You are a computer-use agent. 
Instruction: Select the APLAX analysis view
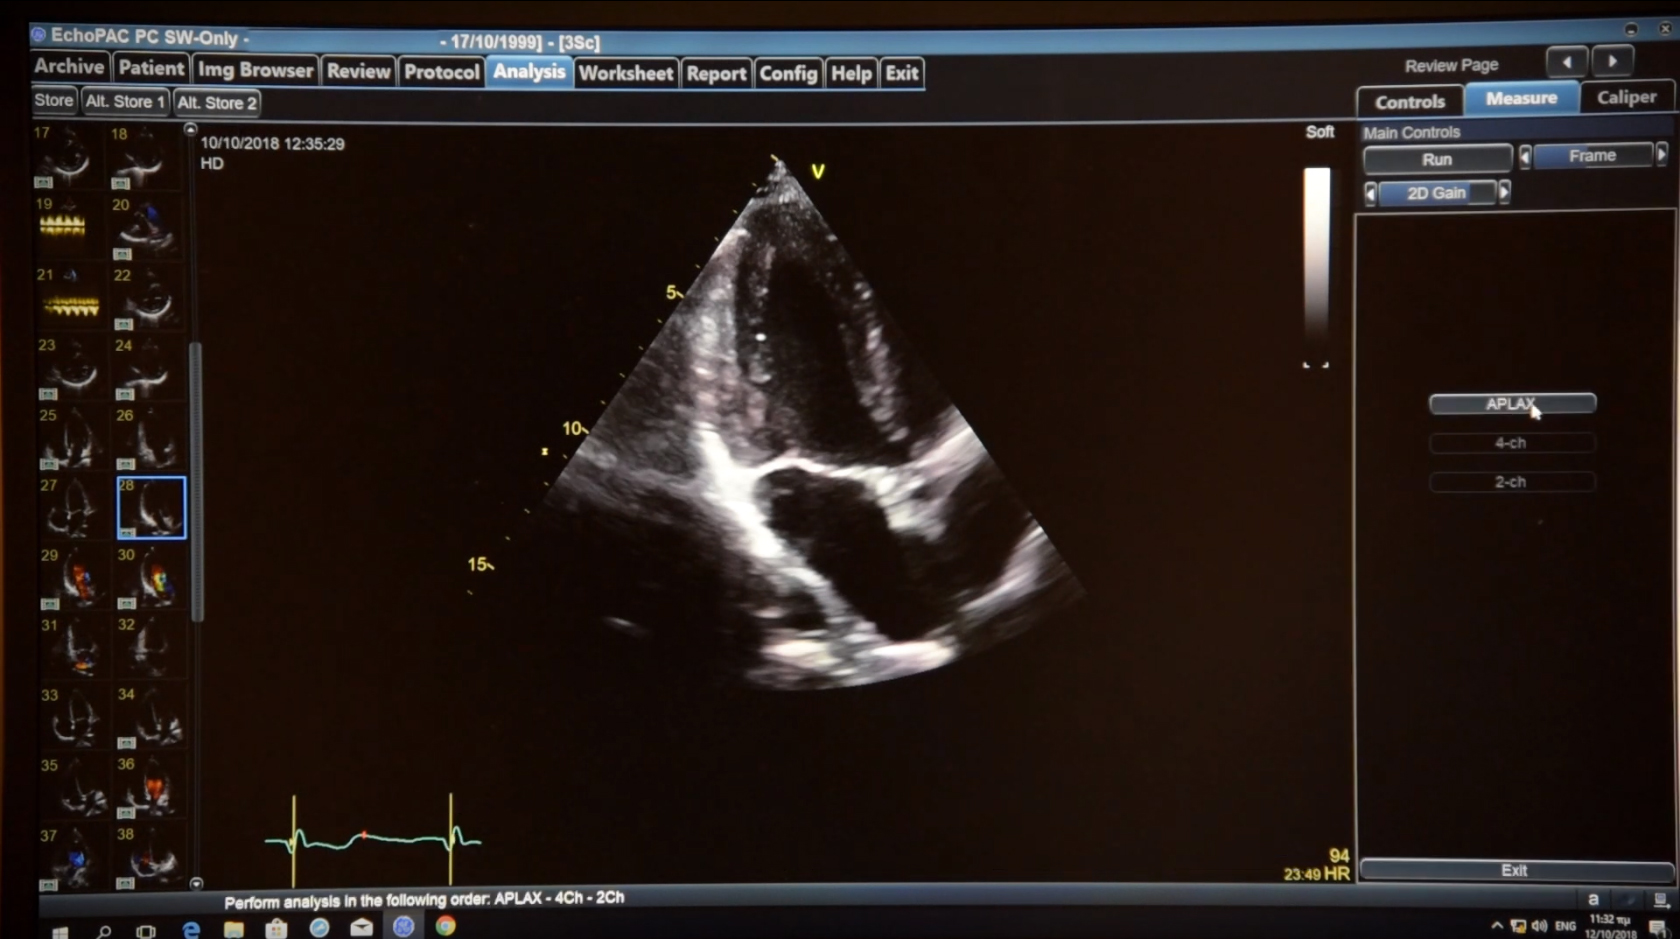pos(1511,404)
